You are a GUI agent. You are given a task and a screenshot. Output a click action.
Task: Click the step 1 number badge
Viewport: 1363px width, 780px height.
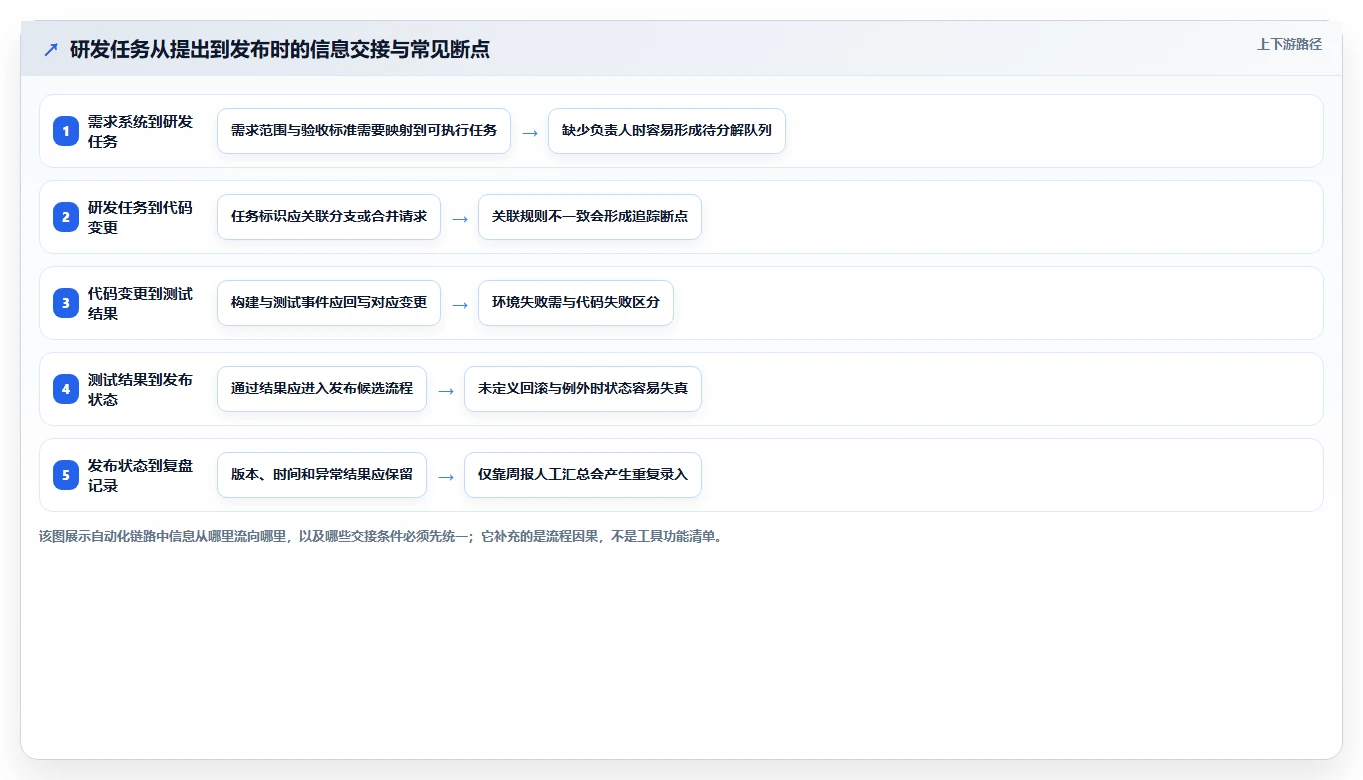(66, 131)
